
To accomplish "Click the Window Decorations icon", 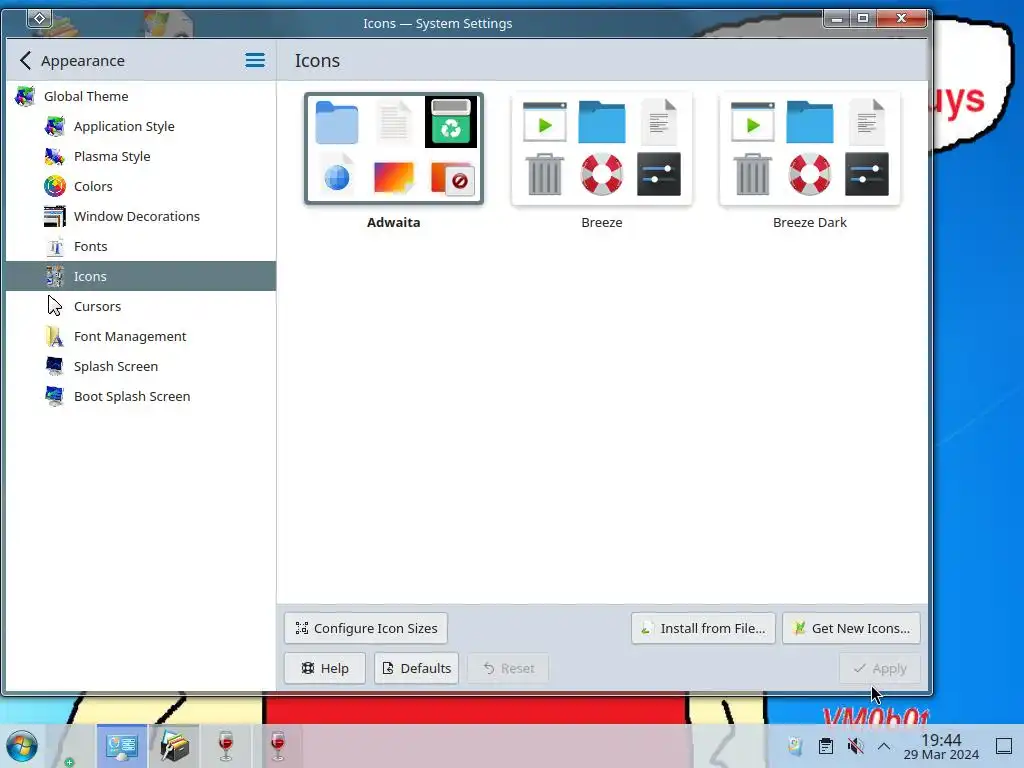I will tap(55, 216).
